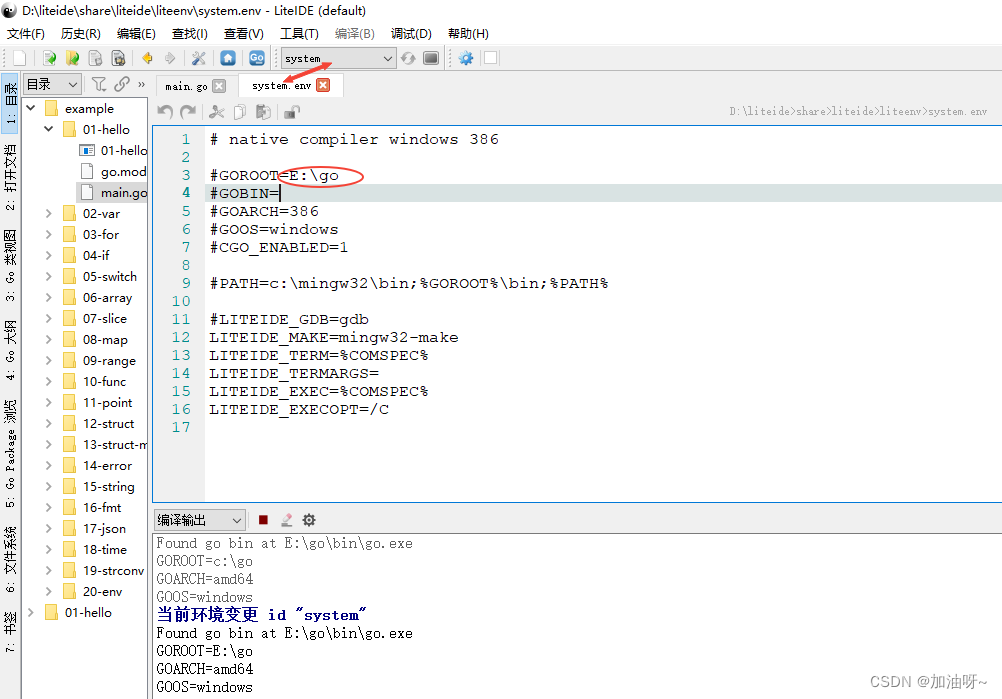Switch to the main.go editor tab
Viewport: 1002px width, 699px height.
pyautogui.click(x=186, y=85)
